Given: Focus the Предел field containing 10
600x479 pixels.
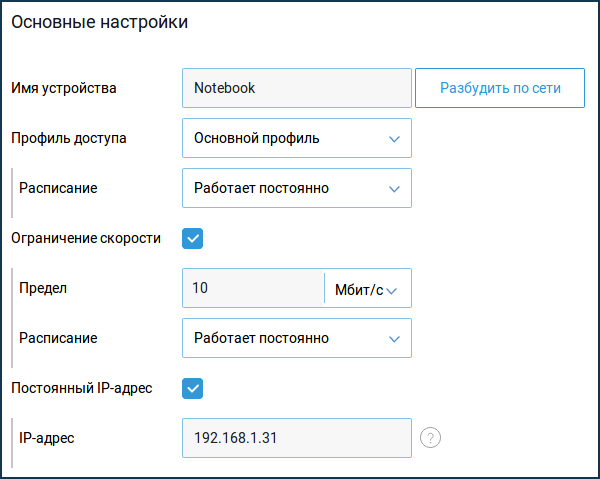Looking at the screenshot, I should tap(253, 289).
